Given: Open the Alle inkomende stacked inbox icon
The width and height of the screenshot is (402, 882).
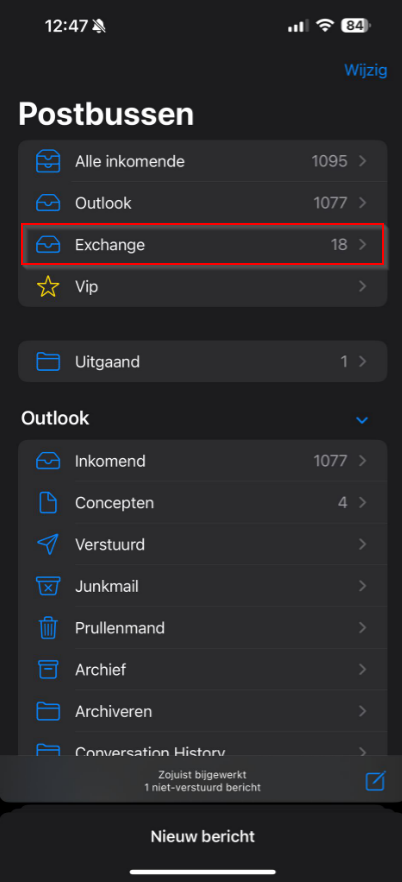Looking at the screenshot, I should point(48,161).
